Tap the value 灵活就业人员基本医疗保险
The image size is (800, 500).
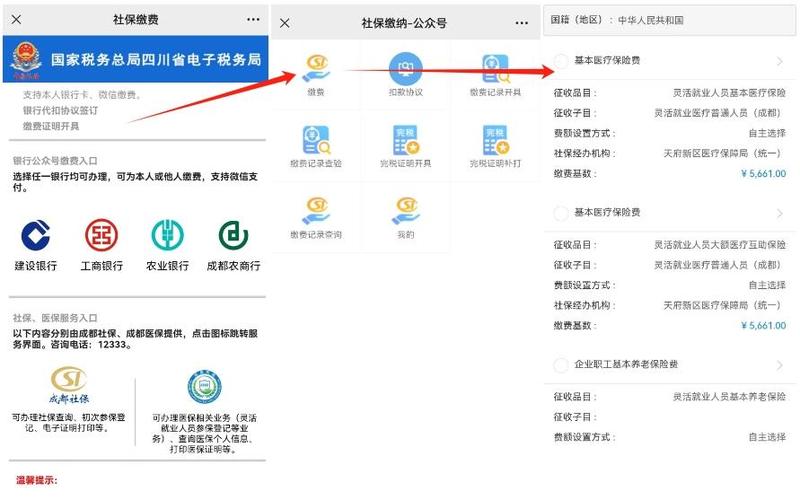729,93
